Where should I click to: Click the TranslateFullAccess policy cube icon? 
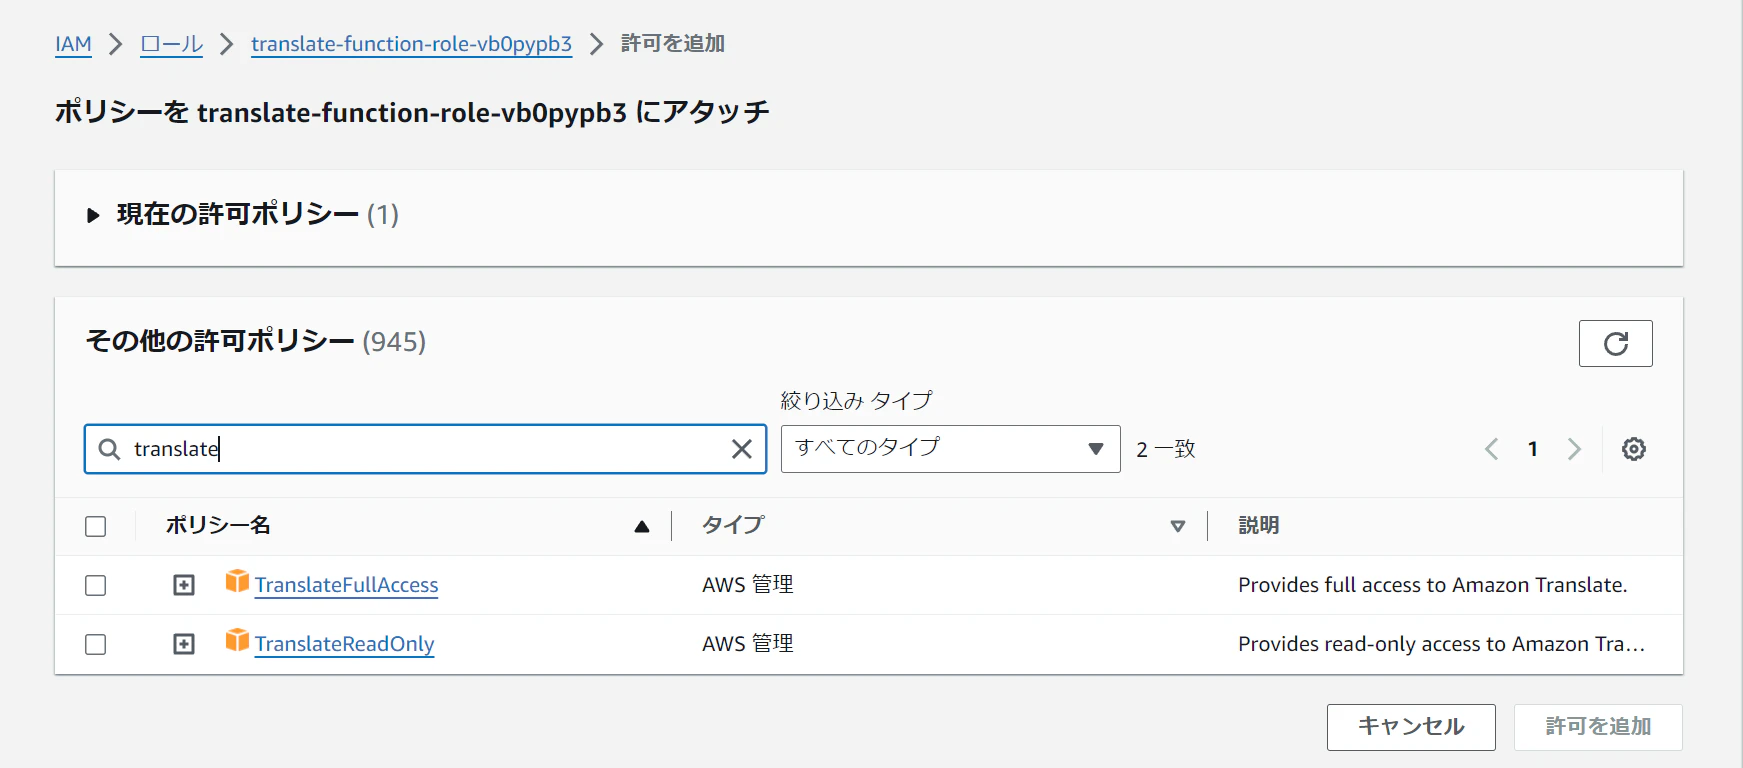click(237, 581)
